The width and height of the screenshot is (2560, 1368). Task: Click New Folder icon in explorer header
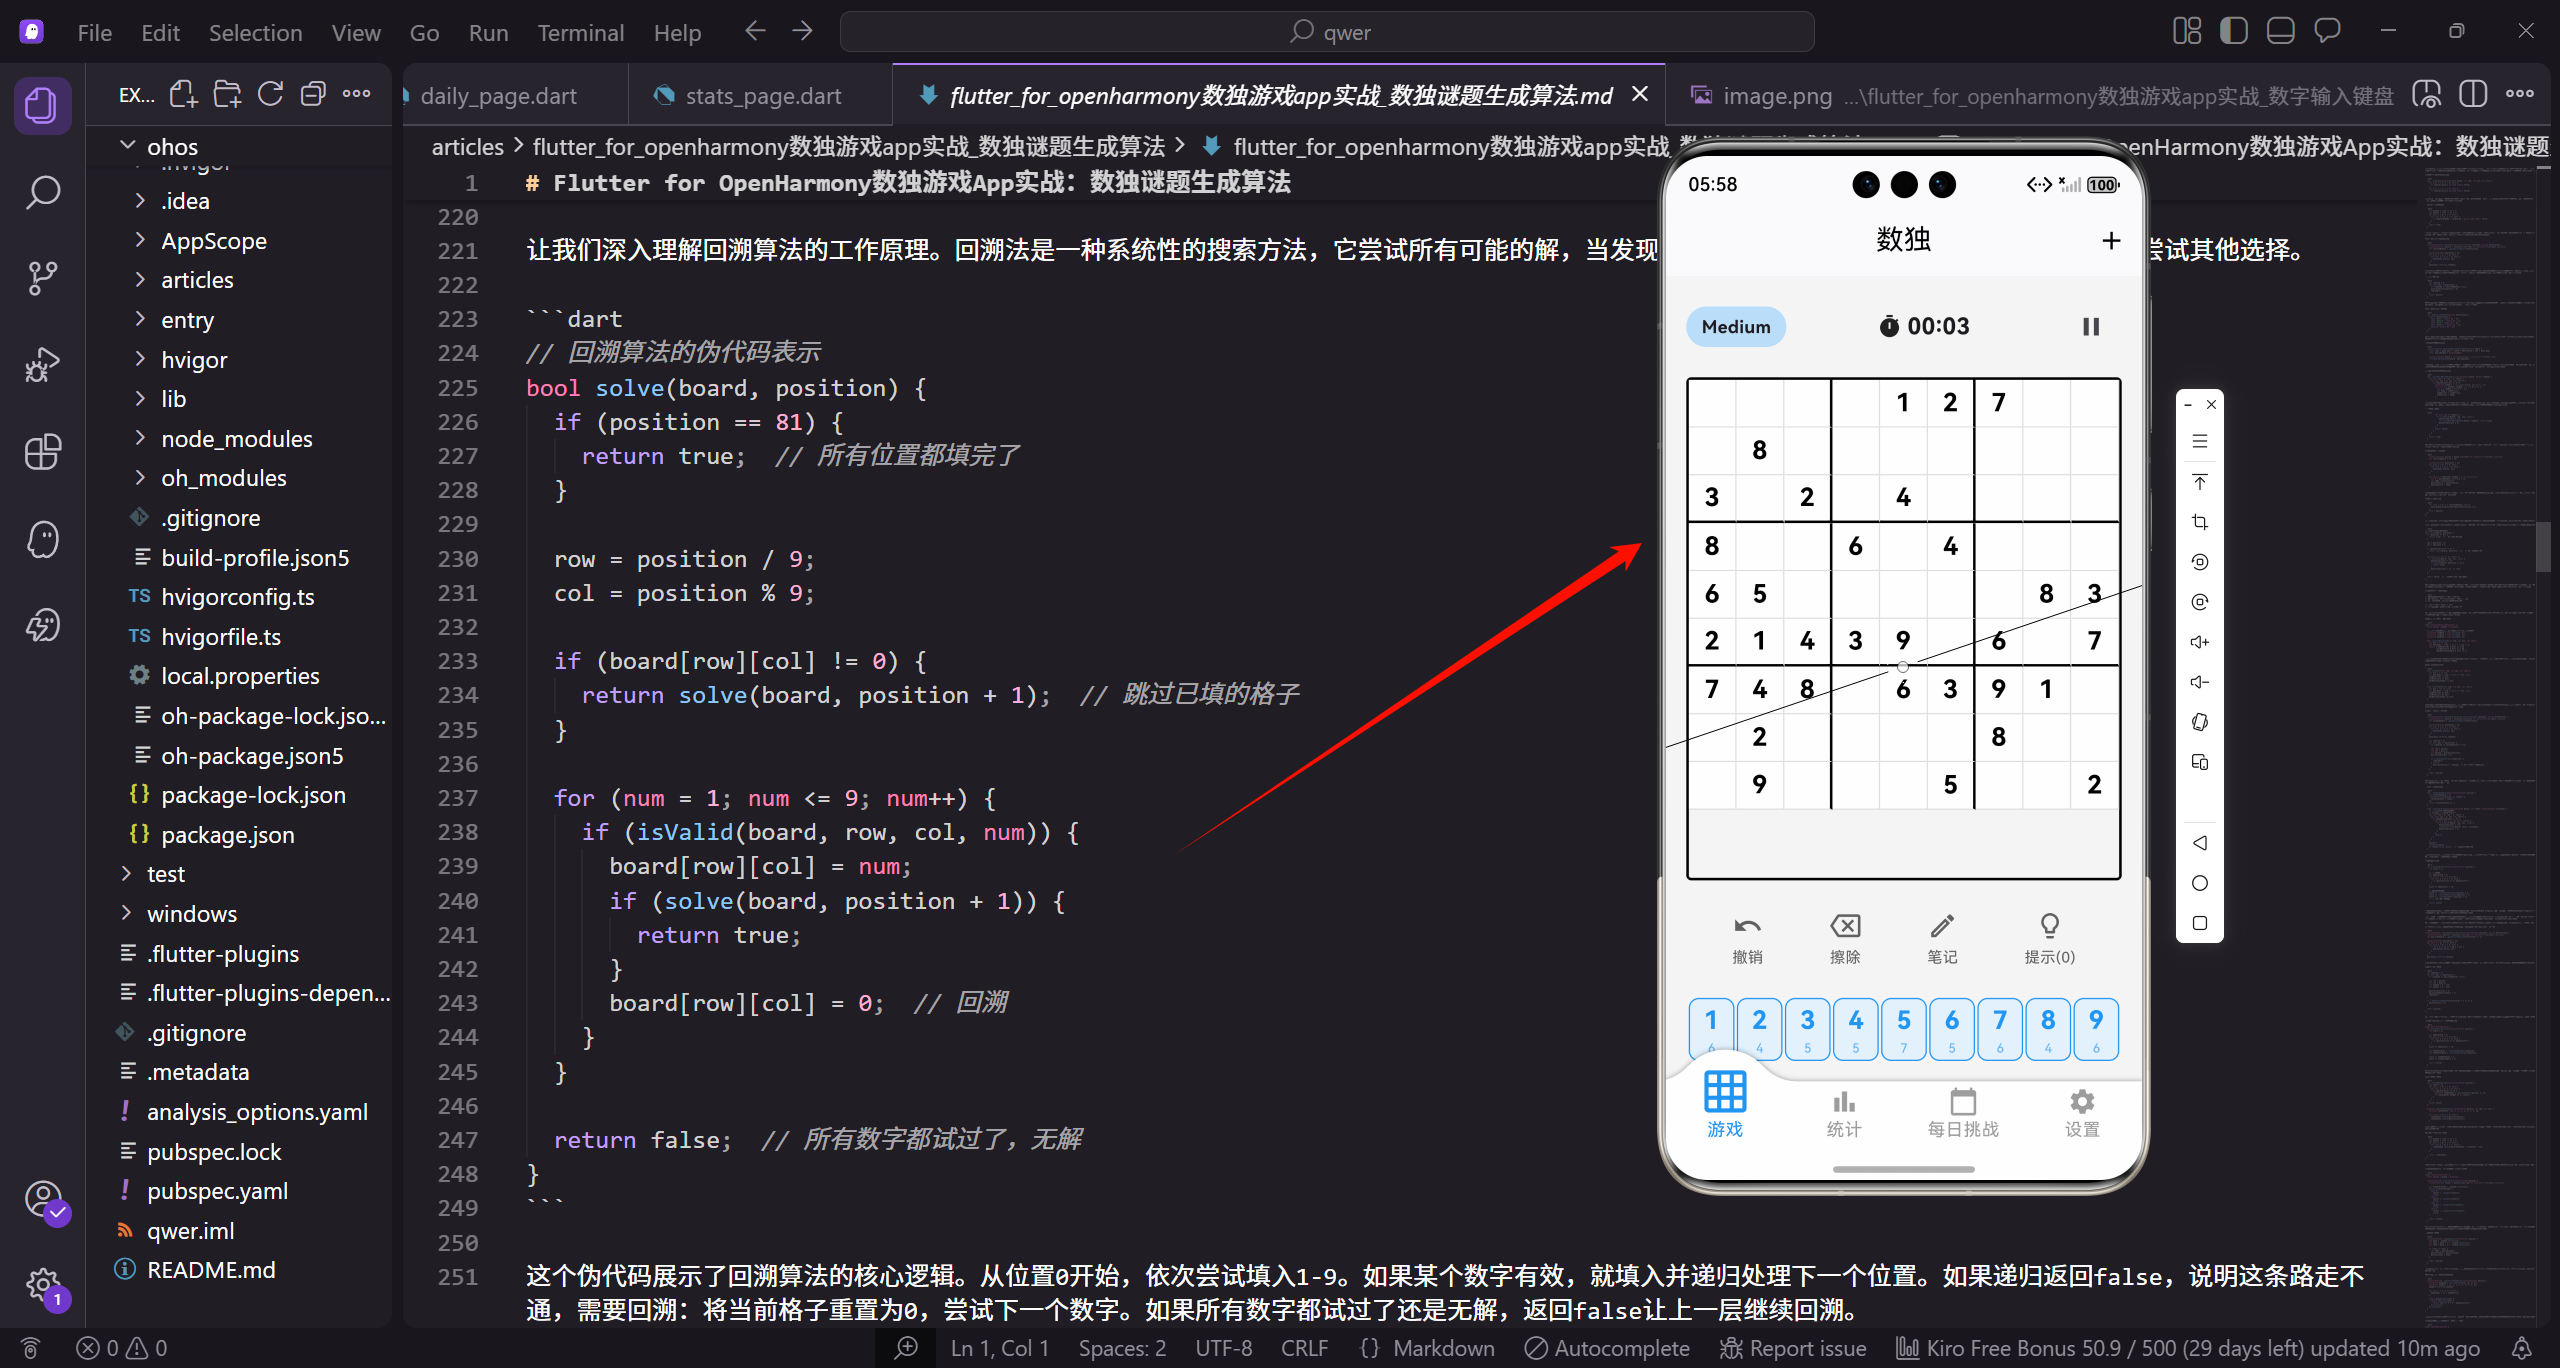pos(227,95)
